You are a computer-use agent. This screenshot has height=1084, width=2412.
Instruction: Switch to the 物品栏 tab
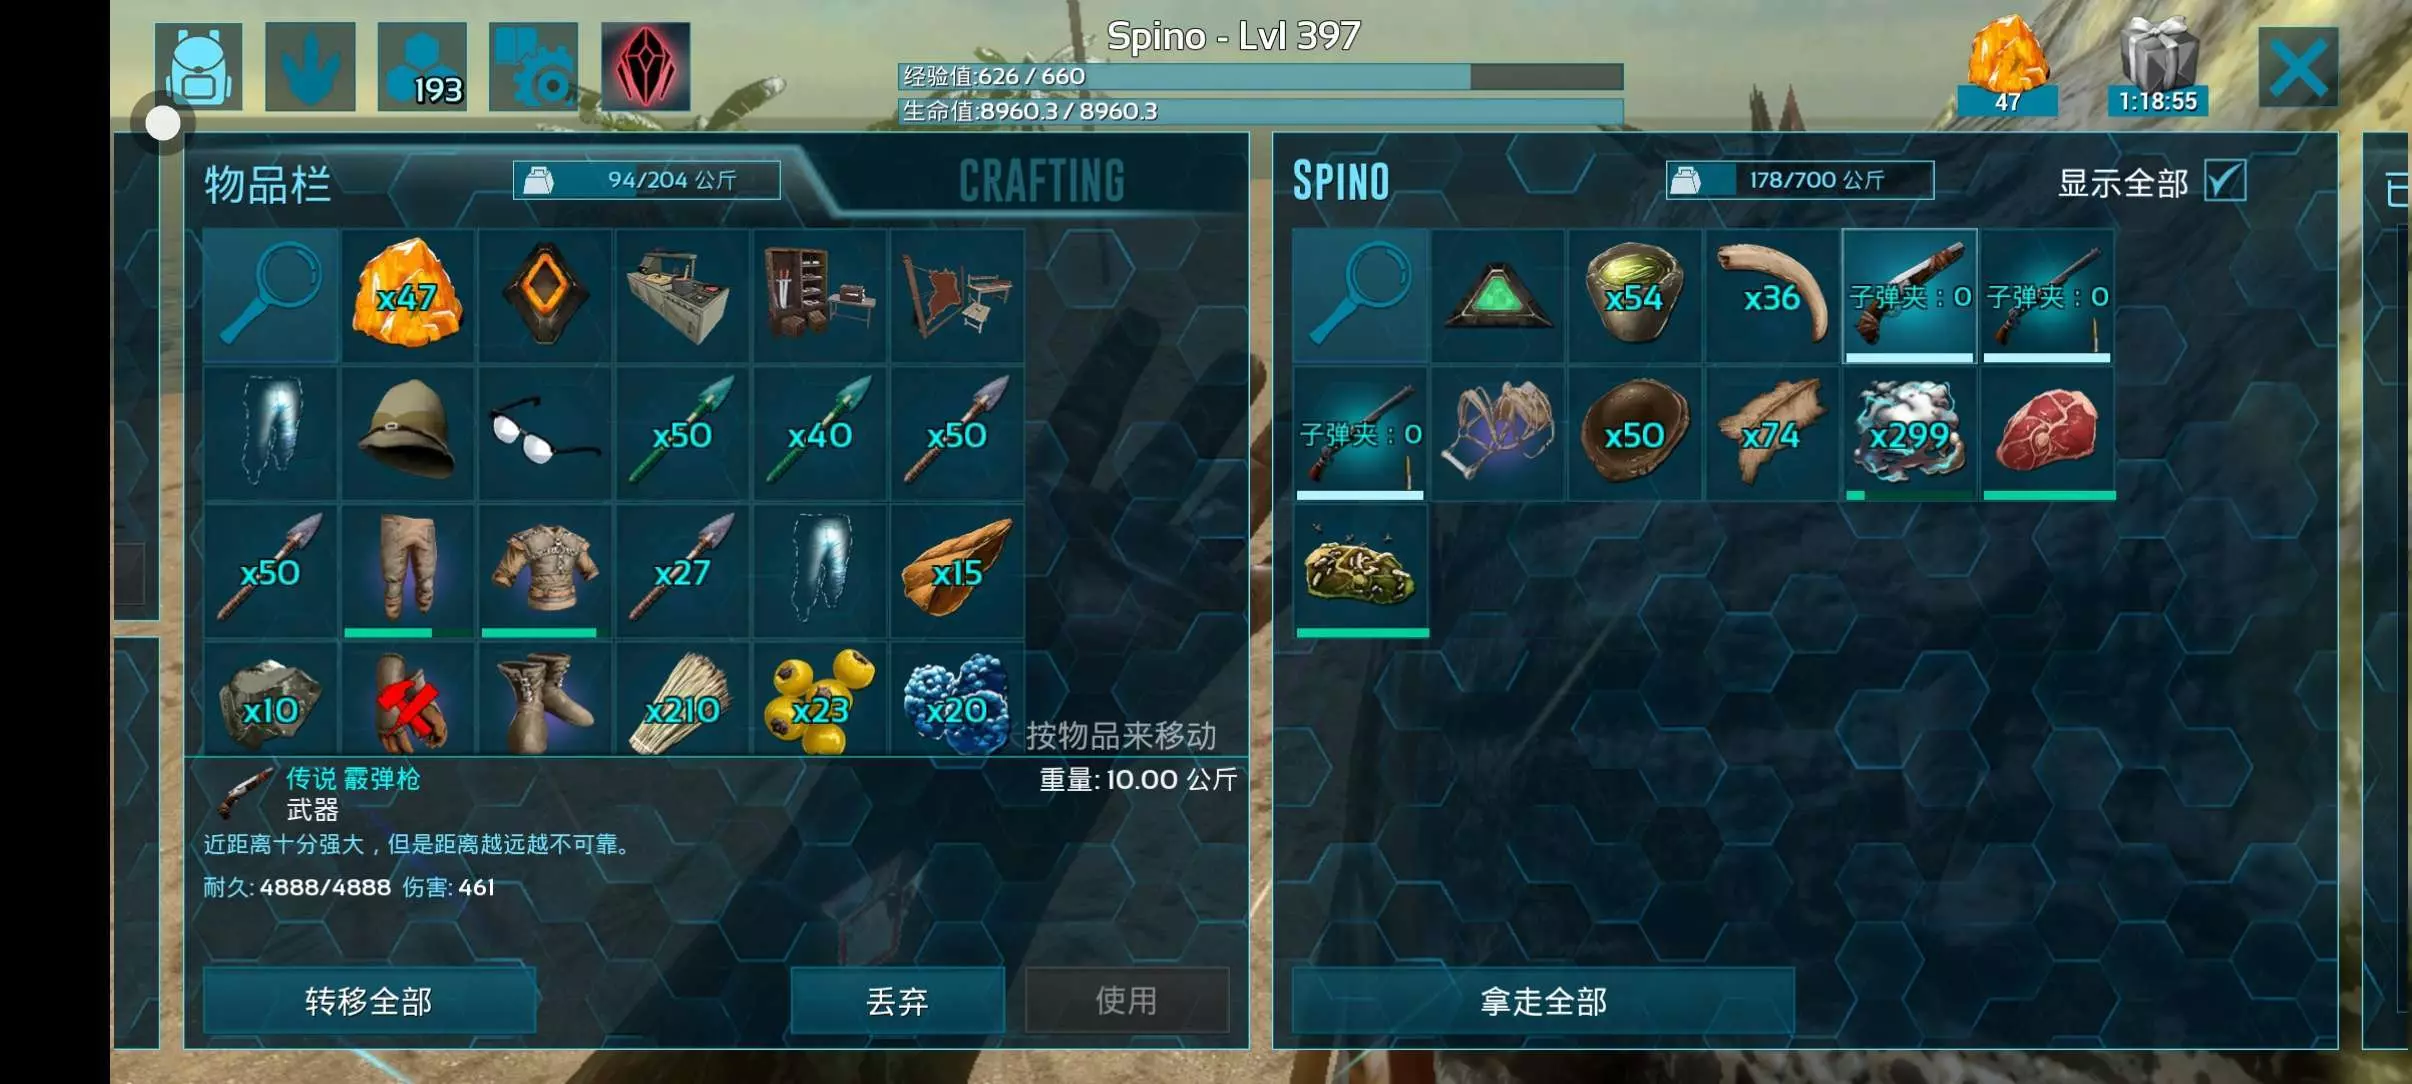pos(268,184)
